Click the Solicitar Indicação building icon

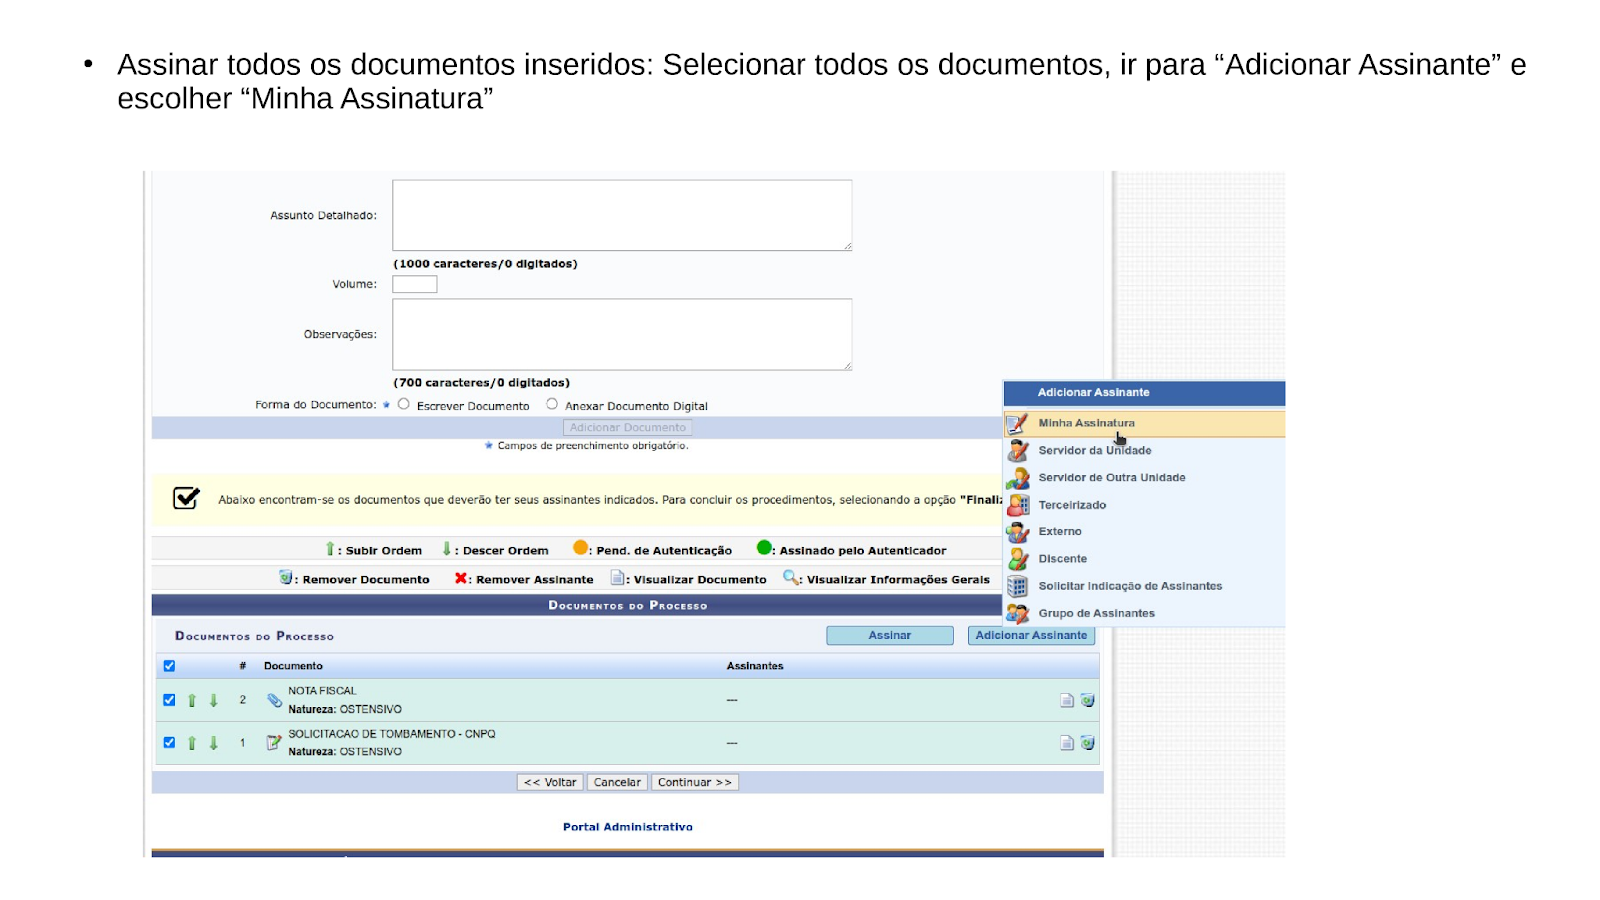point(1018,586)
